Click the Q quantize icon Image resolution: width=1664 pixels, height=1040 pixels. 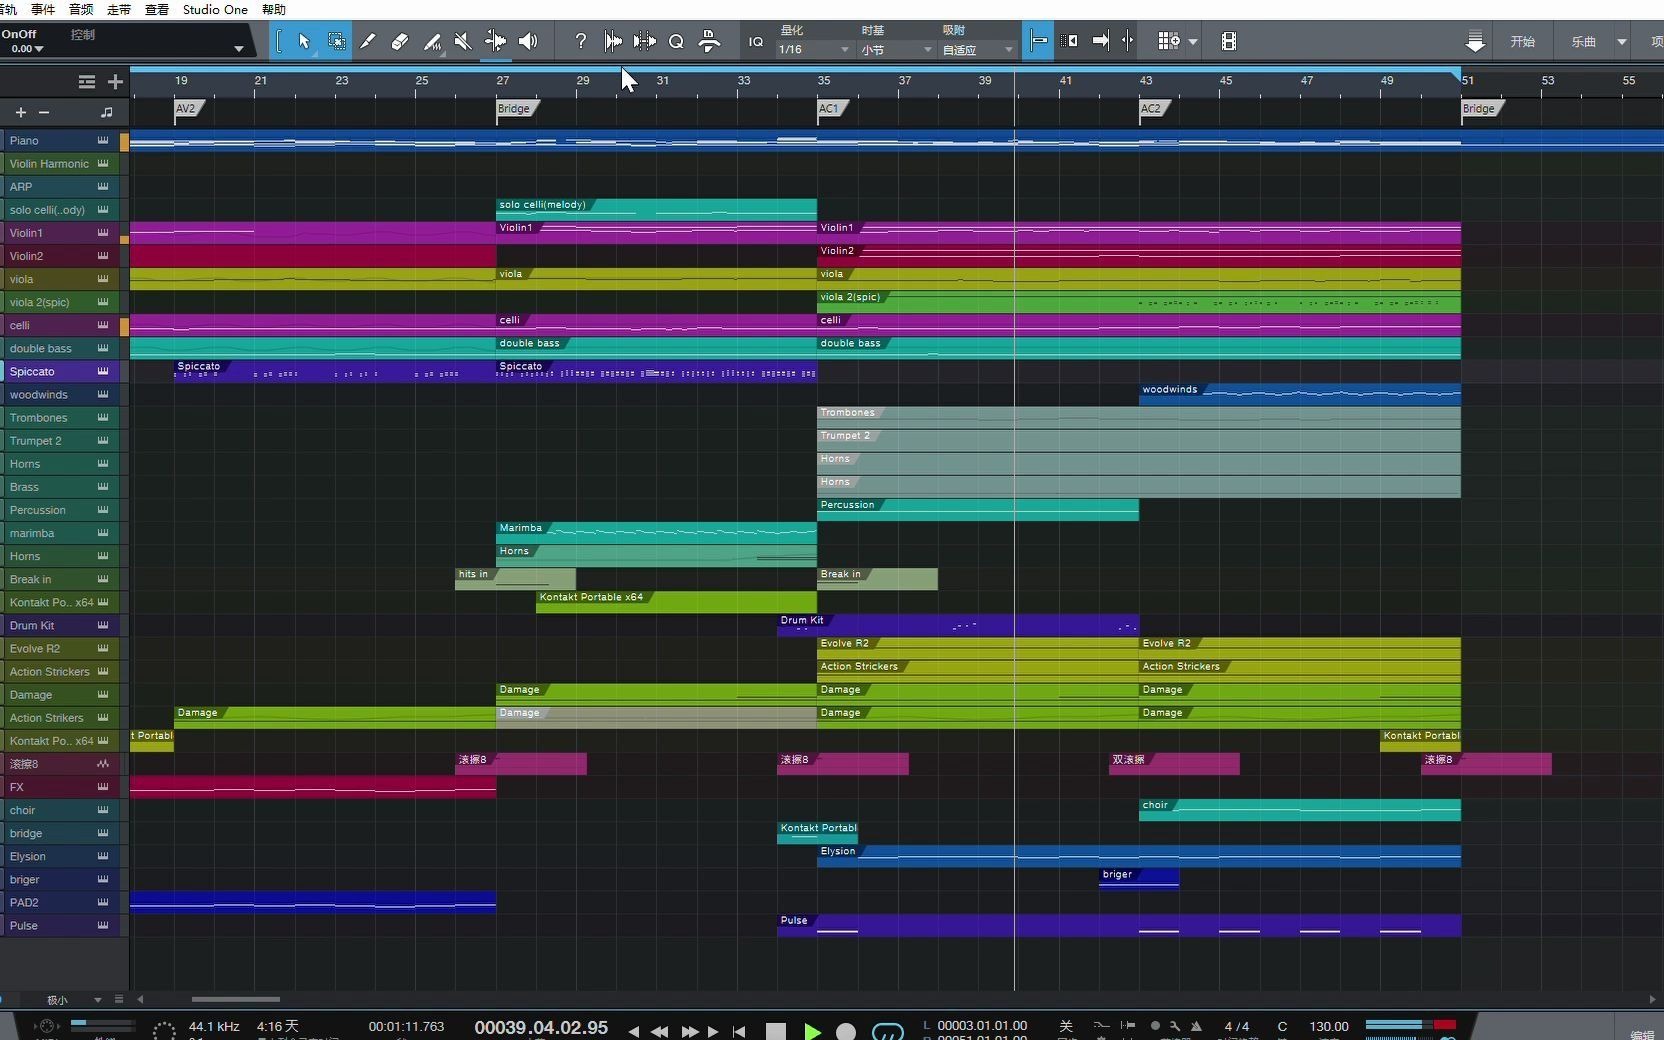coord(676,41)
